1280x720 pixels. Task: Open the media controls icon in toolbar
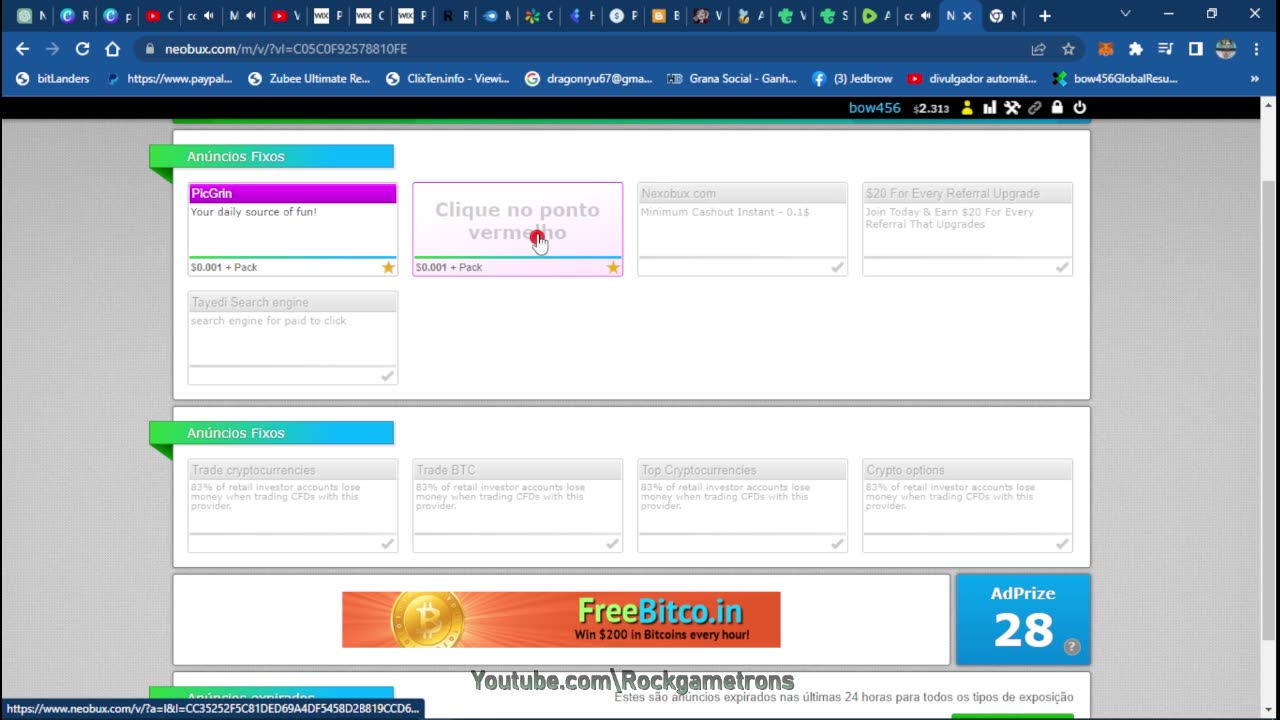coord(1165,48)
